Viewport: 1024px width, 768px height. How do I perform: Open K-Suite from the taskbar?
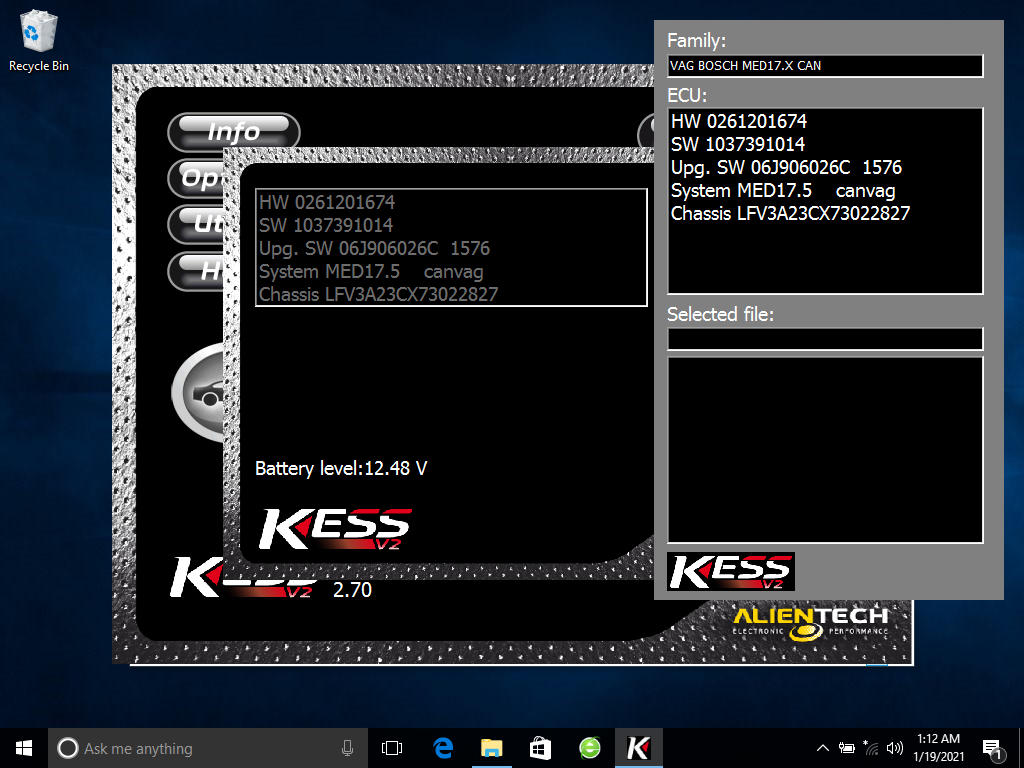pos(638,747)
